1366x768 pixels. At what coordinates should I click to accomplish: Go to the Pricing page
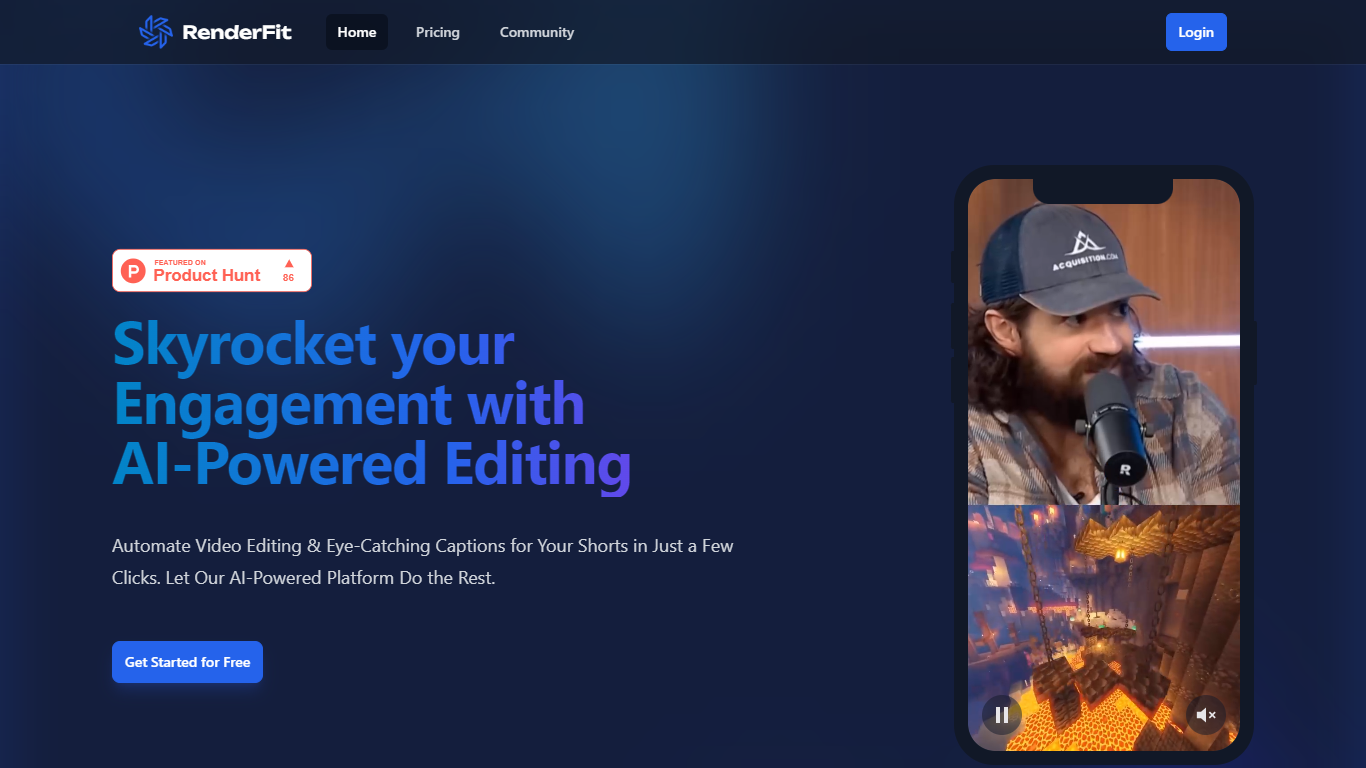tap(438, 32)
